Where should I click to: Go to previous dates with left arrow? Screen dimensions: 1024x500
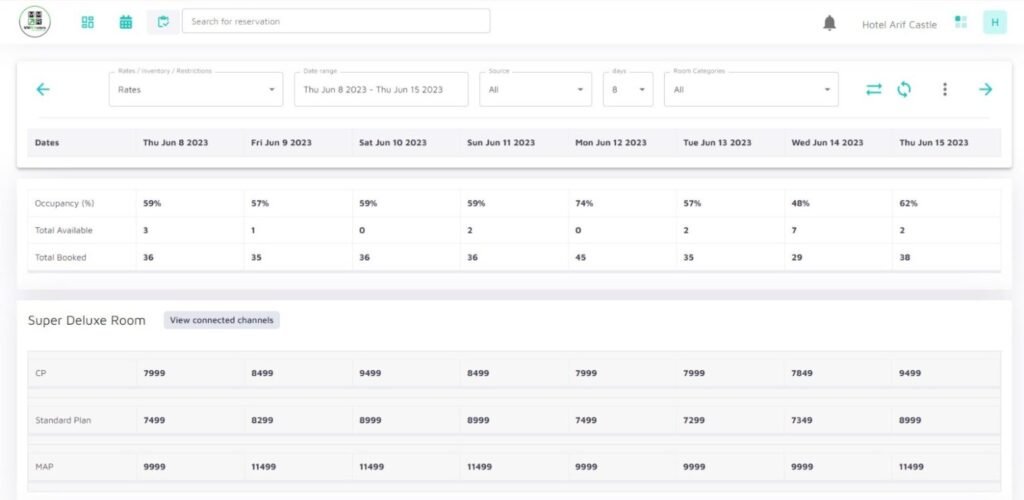click(43, 89)
